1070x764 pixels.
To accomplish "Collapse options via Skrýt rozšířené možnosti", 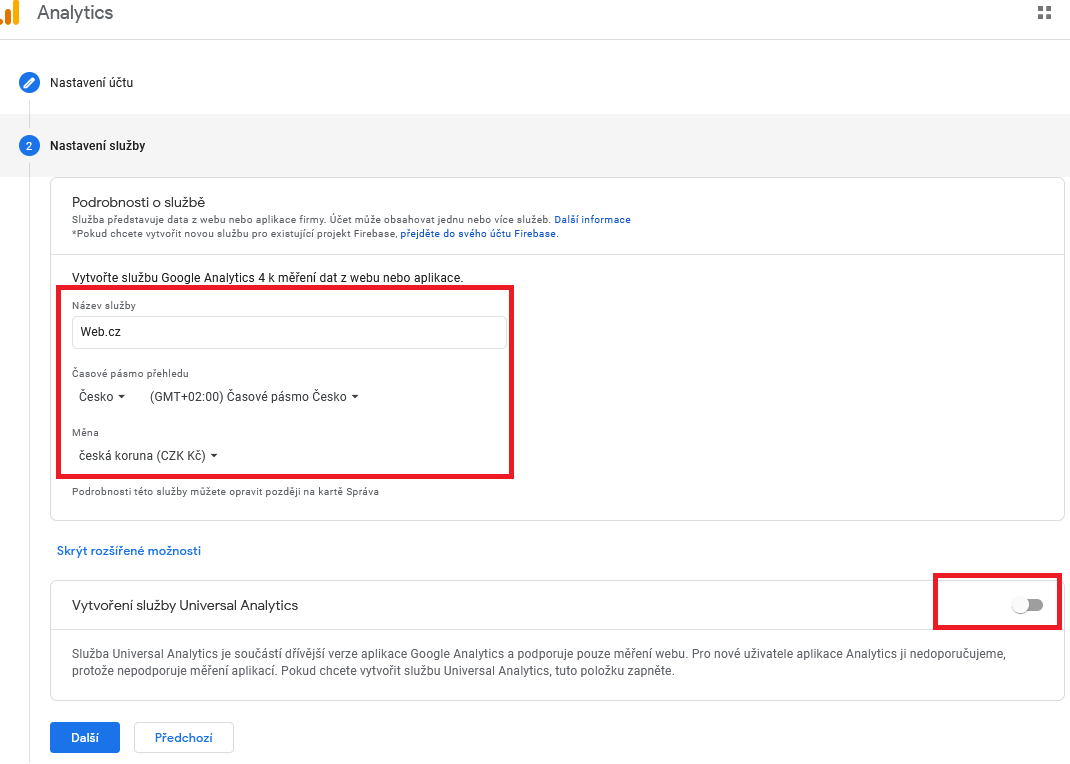I will click(129, 550).
